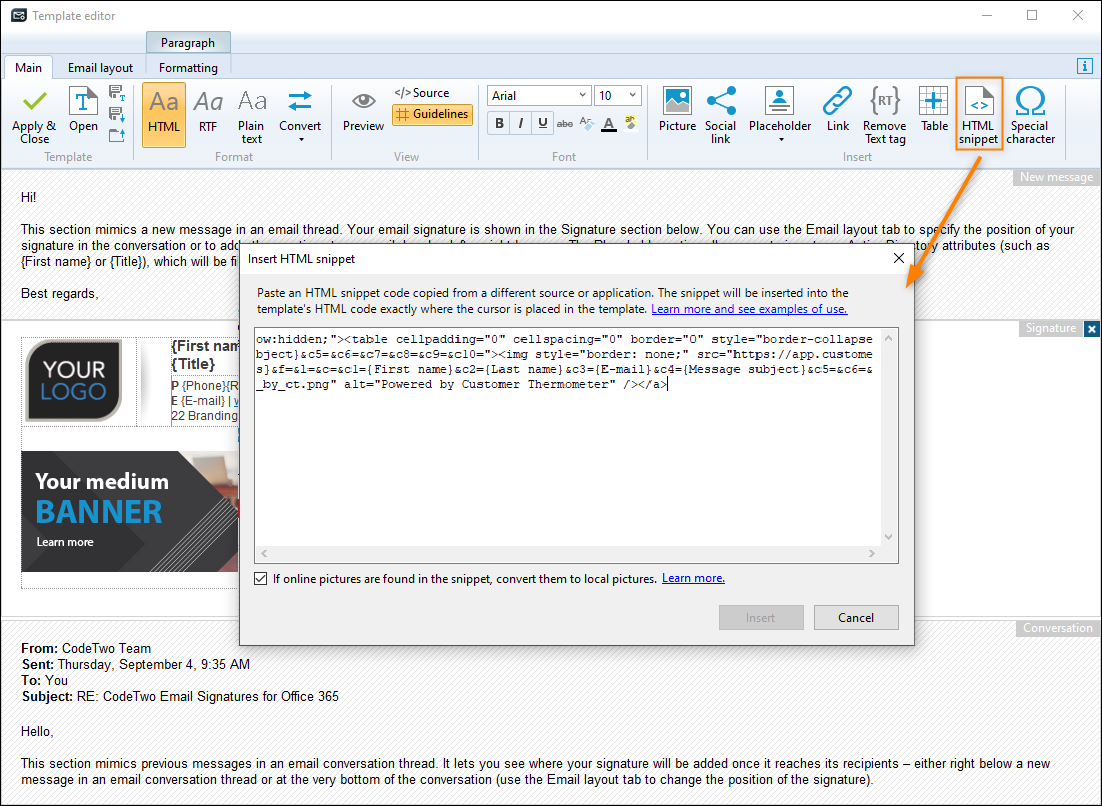
Task: Uncheck convert online pictures to local checkbox
Action: [261, 578]
